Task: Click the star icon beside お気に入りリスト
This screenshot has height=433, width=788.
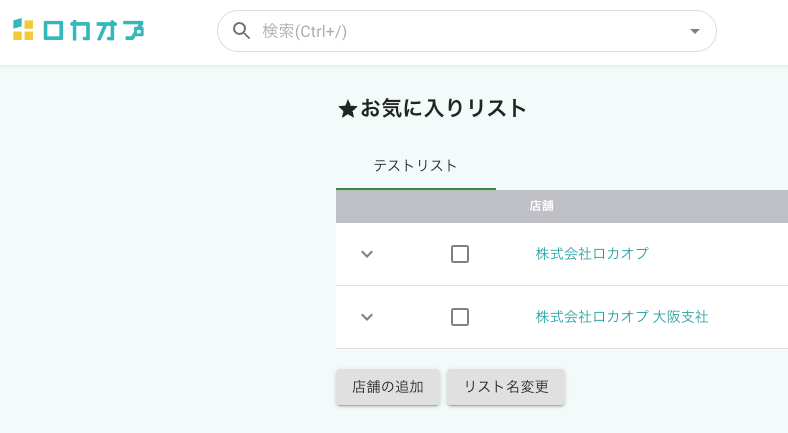Action: click(x=347, y=110)
